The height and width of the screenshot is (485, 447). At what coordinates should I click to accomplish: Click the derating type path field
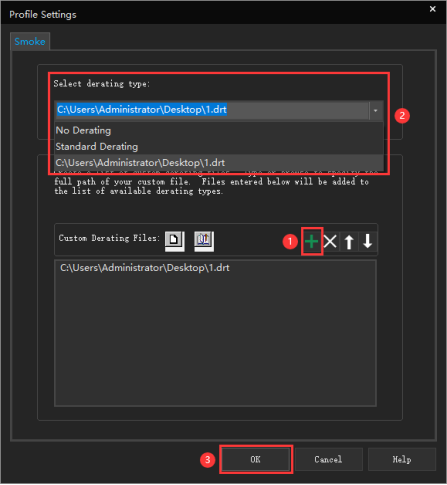[x=212, y=110]
